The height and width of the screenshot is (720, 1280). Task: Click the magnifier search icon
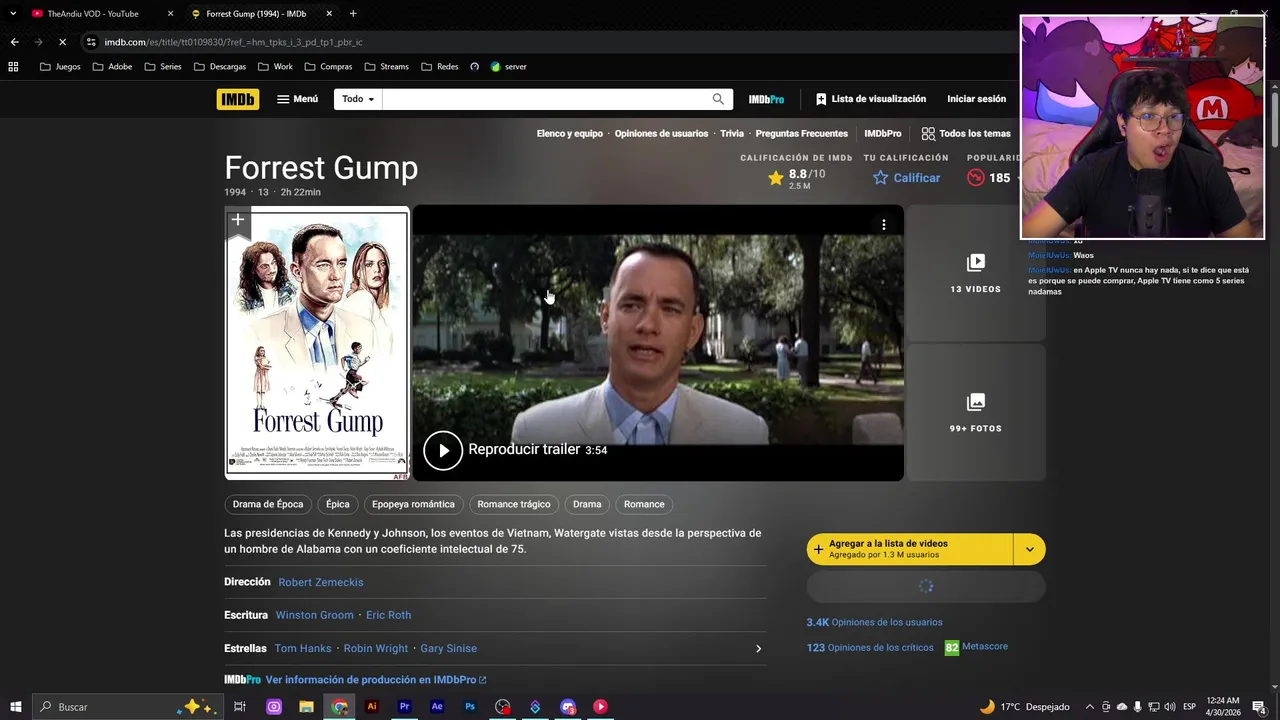click(718, 99)
